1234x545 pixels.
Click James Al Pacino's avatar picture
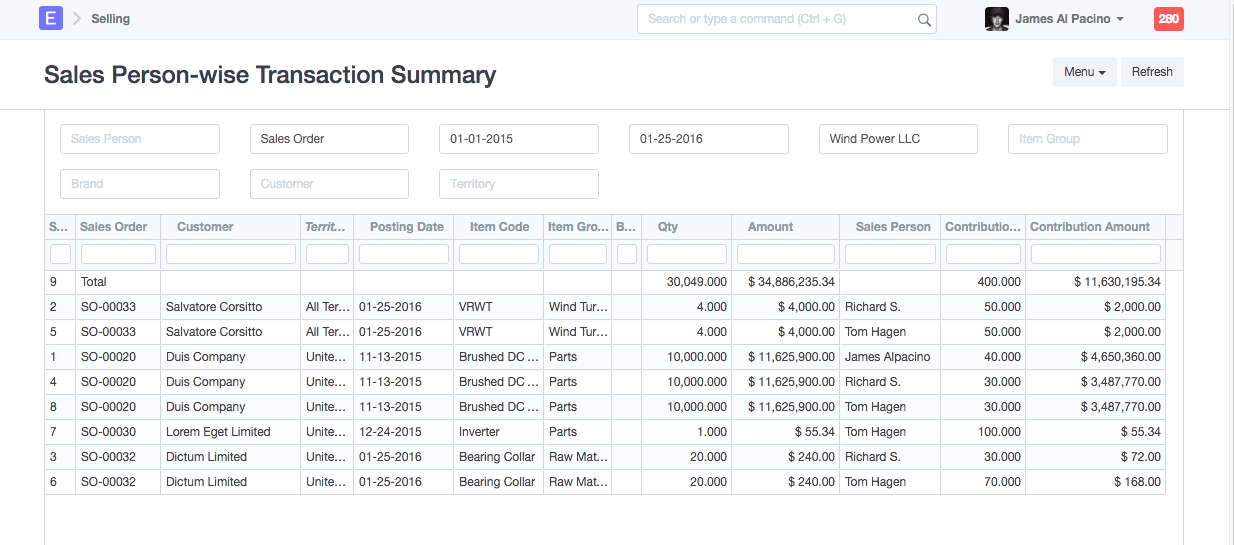point(996,19)
